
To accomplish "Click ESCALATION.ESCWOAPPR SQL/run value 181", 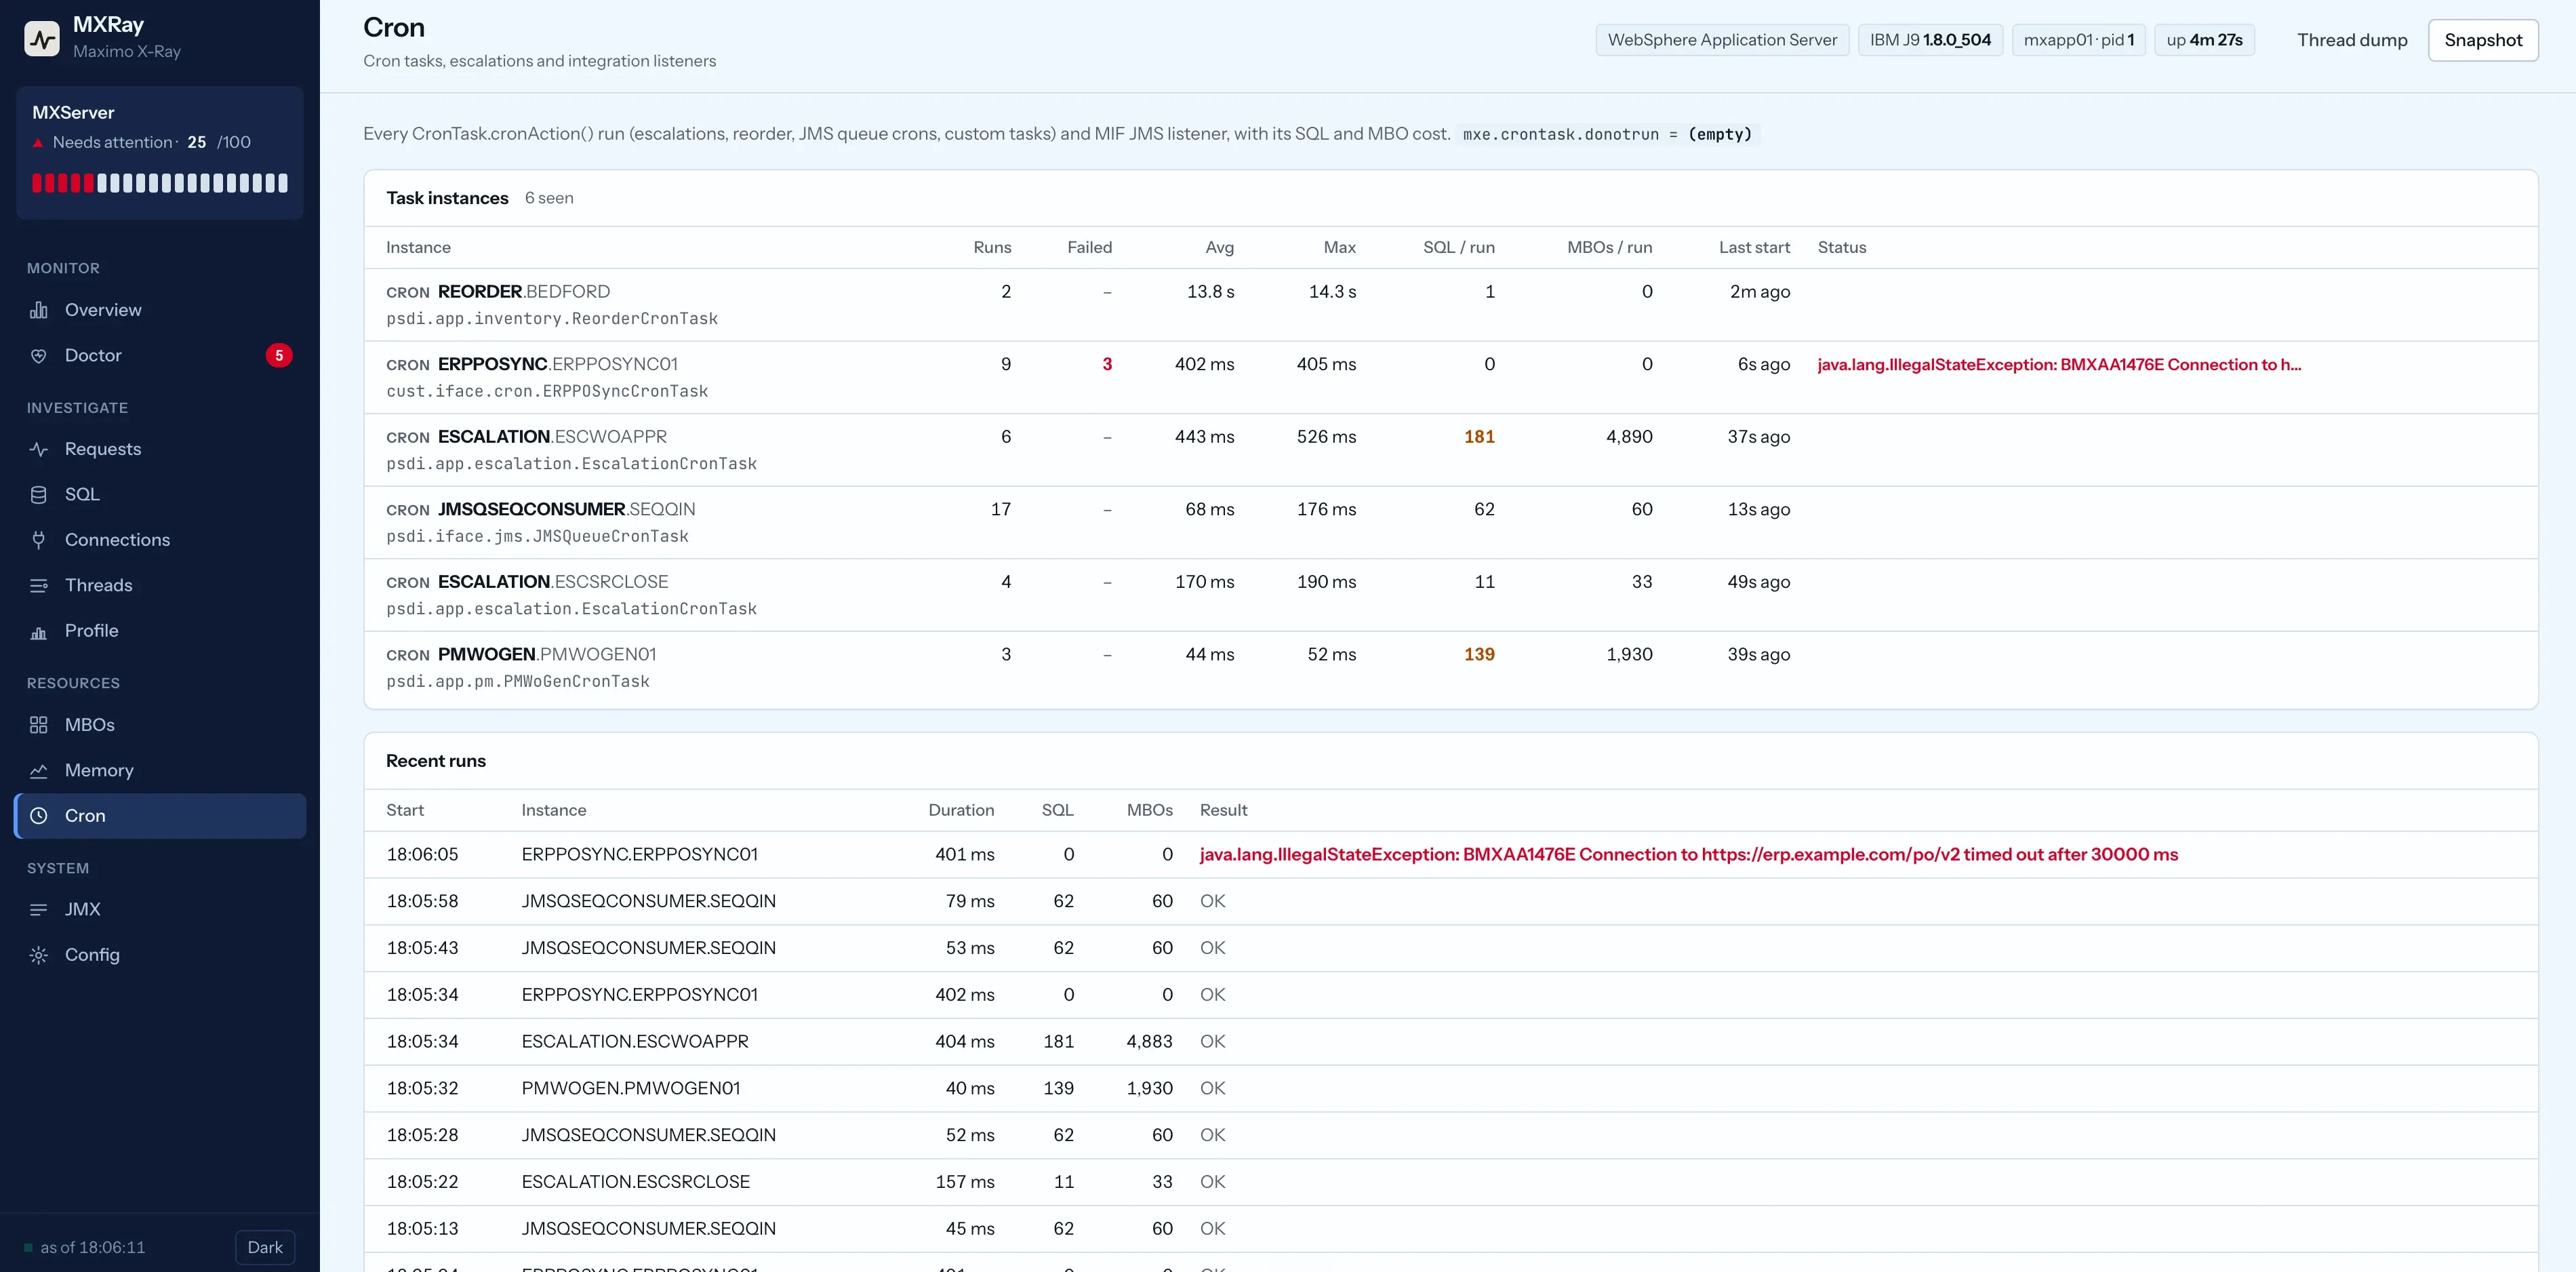I will [x=1479, y=437].
